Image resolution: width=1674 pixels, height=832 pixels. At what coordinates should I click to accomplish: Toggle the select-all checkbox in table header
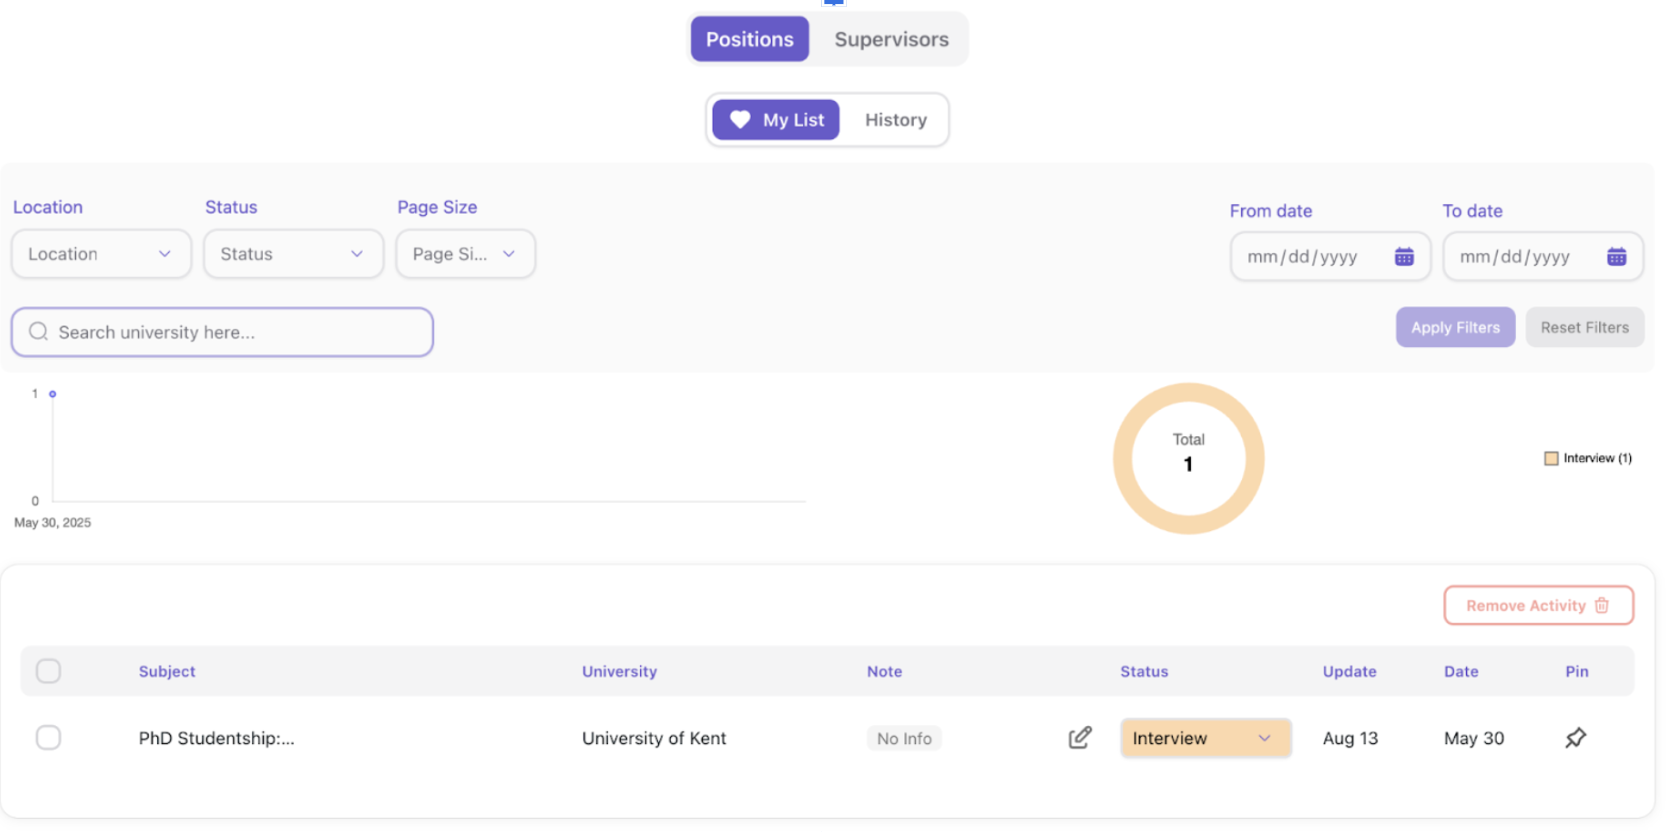(48, 671)
